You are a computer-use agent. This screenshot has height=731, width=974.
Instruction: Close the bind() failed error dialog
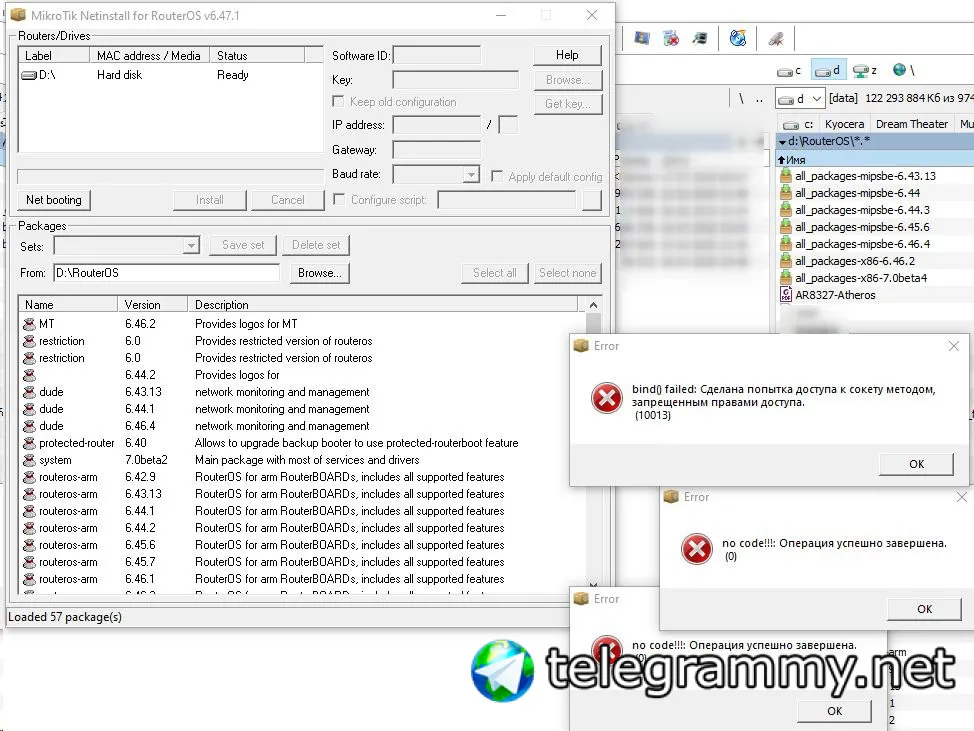(954, 346)
